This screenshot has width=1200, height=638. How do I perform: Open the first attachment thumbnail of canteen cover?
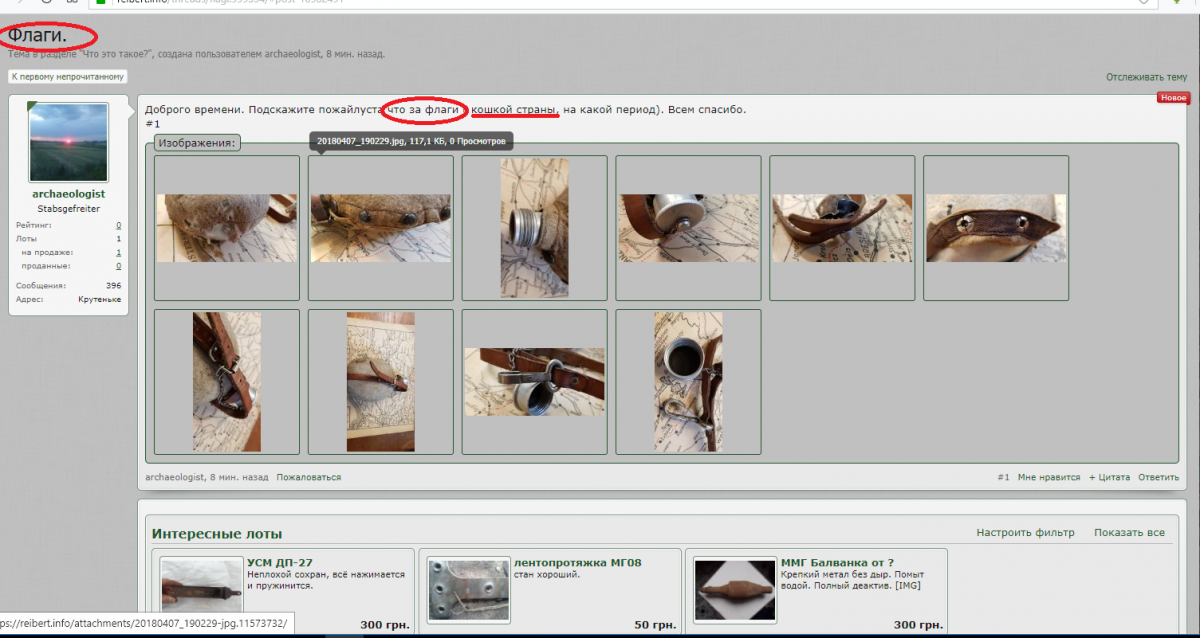point(227,228)
